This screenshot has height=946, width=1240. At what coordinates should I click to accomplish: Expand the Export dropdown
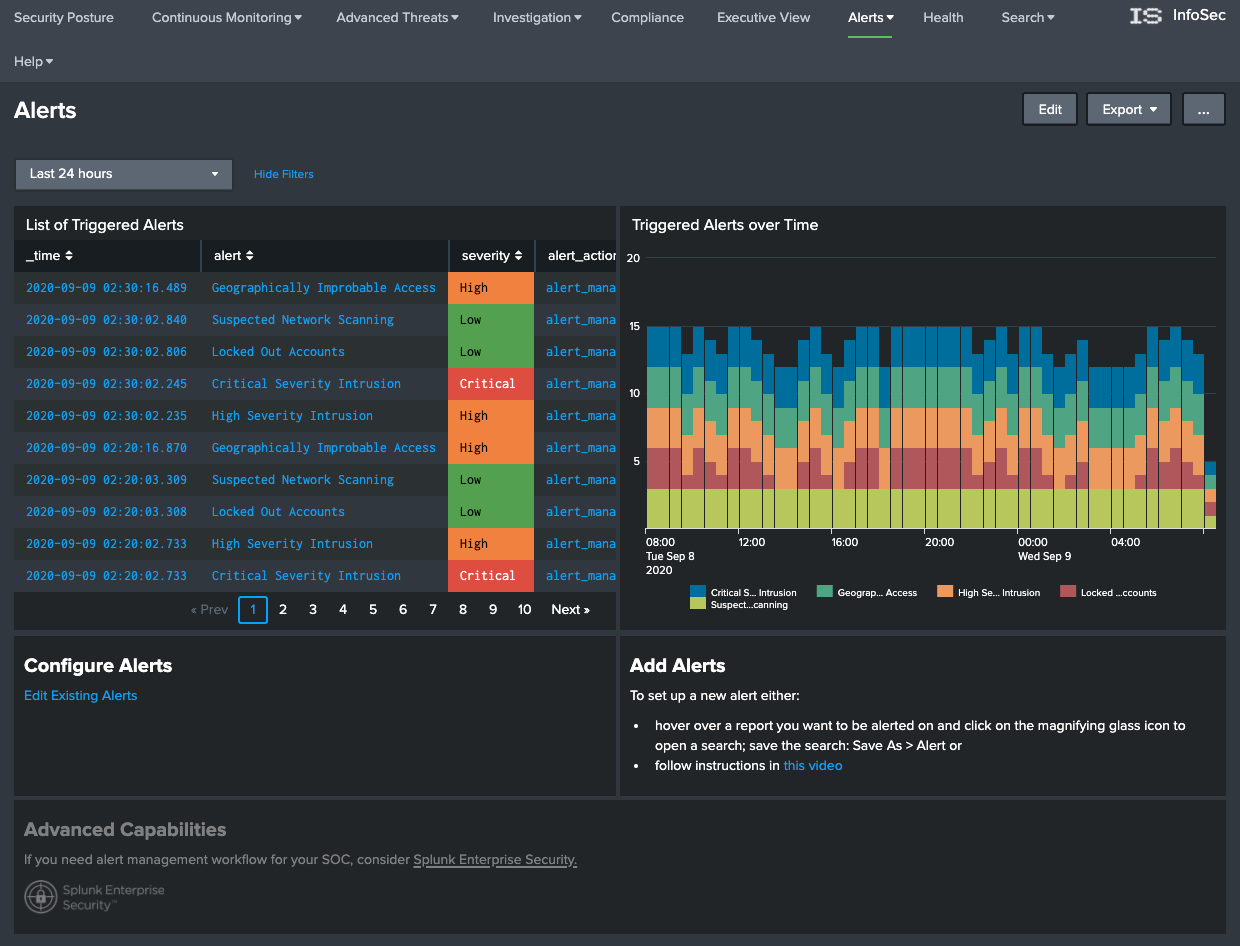tap(1128, 108)
